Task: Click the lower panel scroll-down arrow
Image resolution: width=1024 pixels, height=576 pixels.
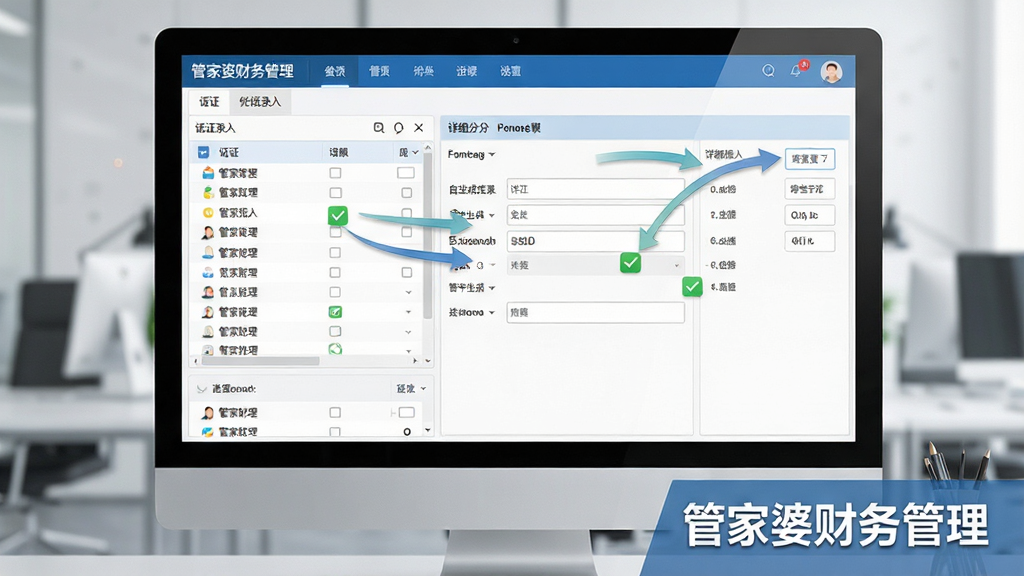Action: coord(428,430)
